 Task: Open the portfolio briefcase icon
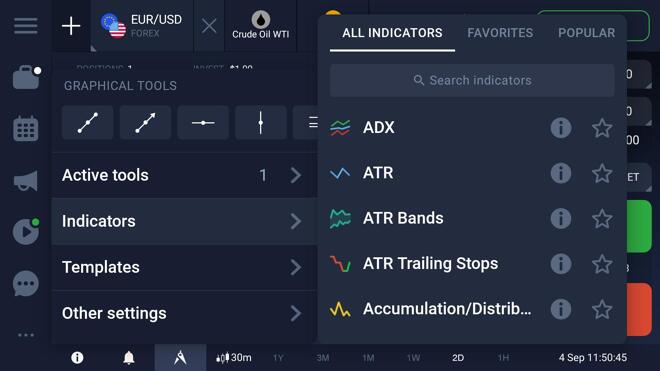(x=26, y=77)
